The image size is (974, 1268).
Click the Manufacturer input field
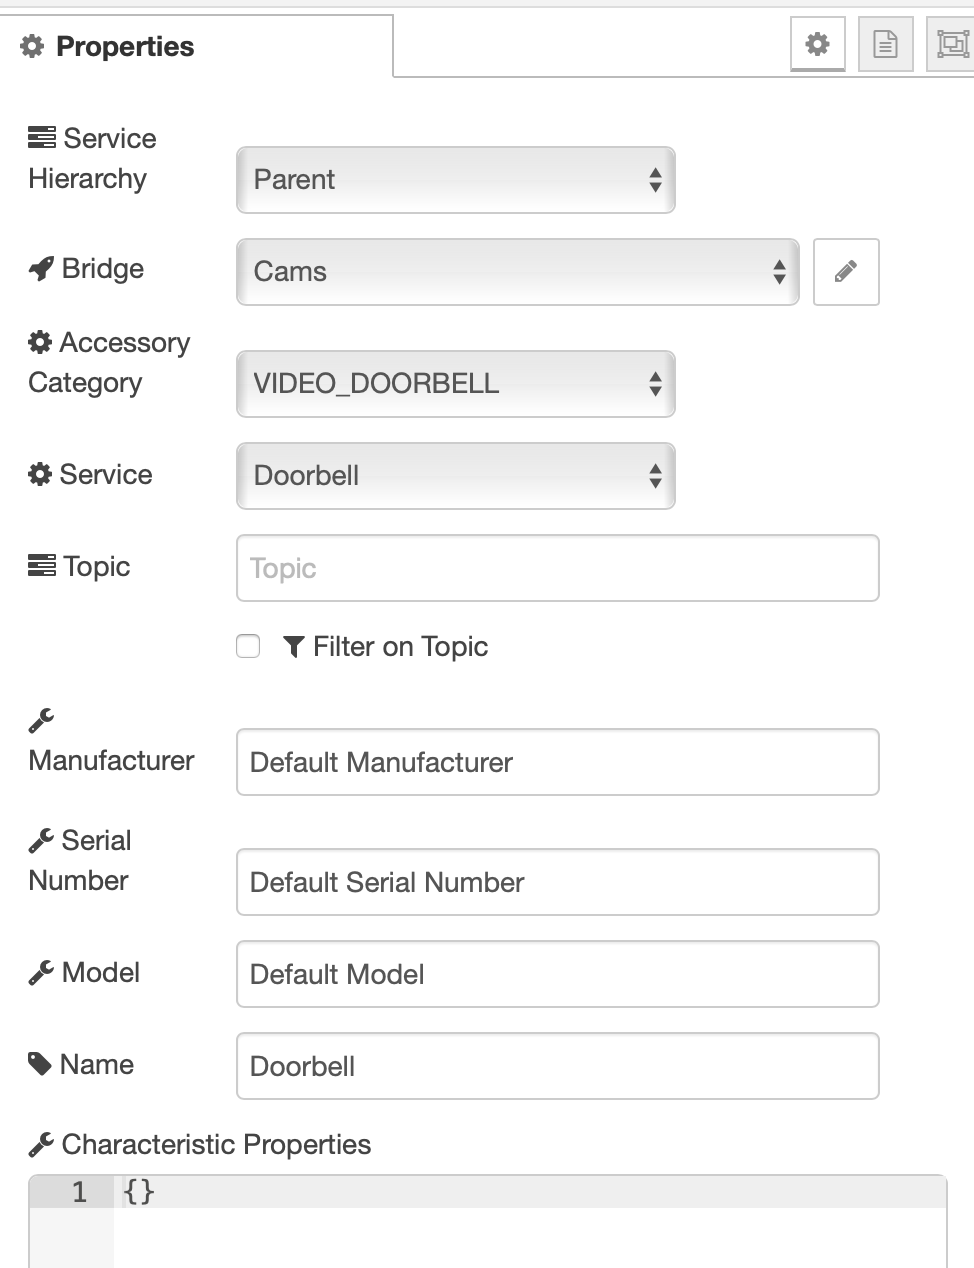click(x=558, y=762)
